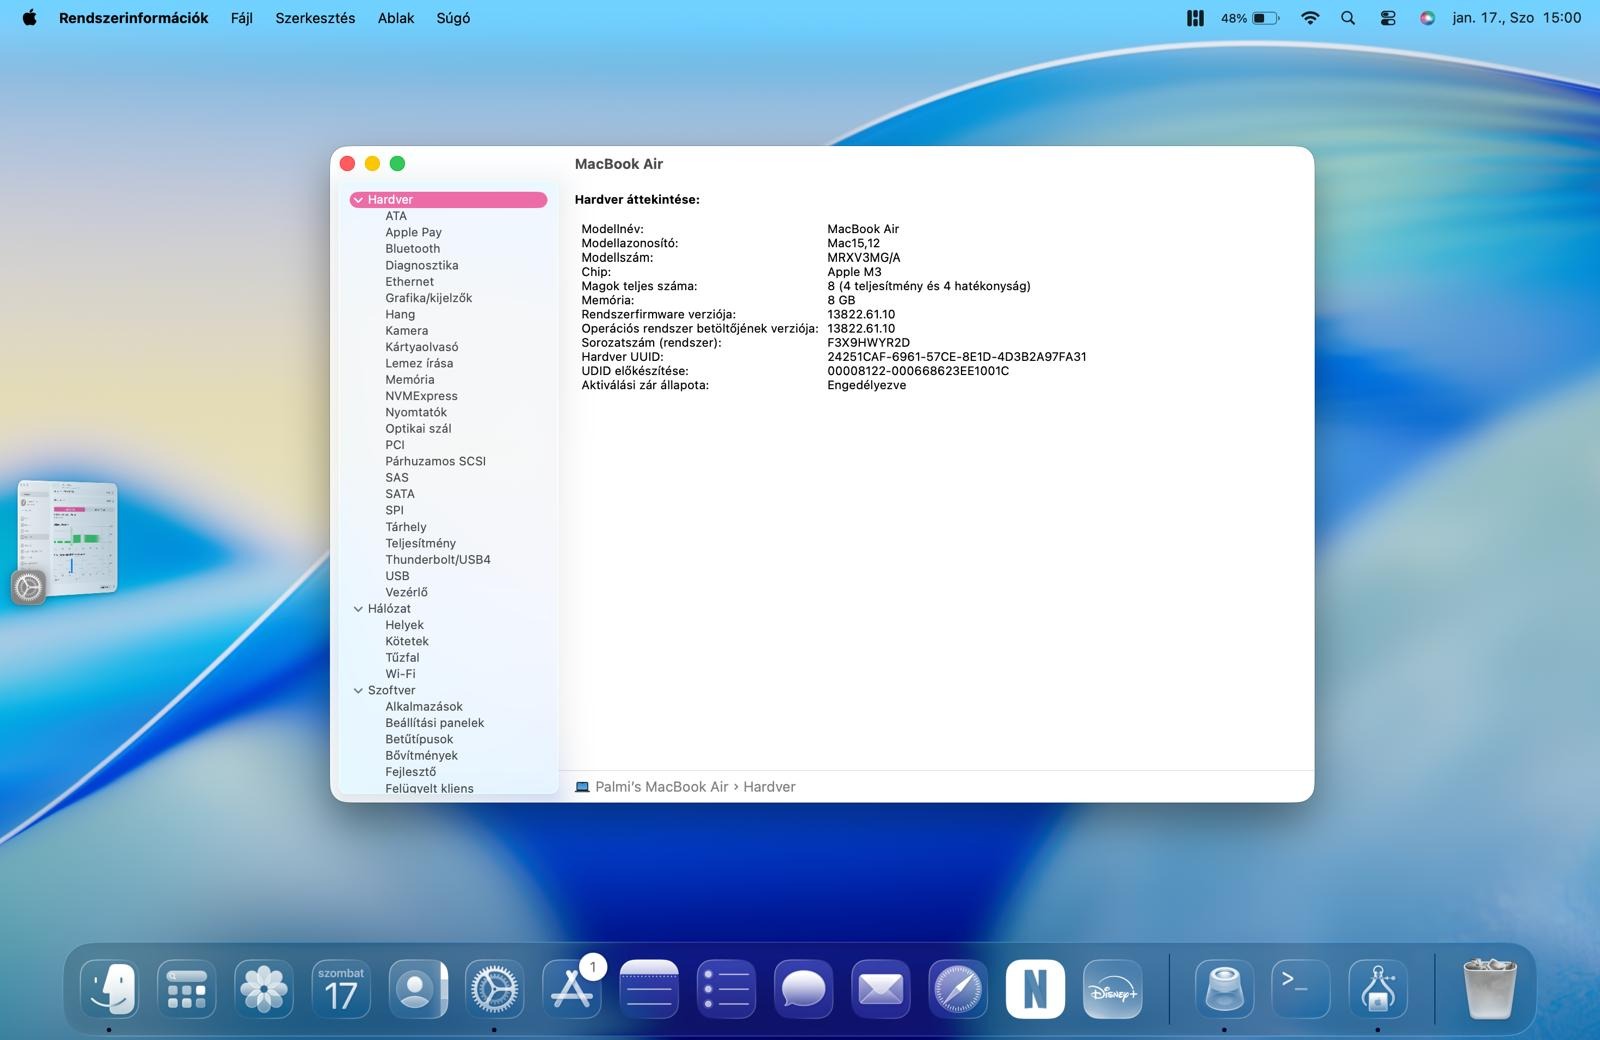Click the model number MRXV3MG/A
Screen dimensions: 1600x1040
tap(863, 258)
